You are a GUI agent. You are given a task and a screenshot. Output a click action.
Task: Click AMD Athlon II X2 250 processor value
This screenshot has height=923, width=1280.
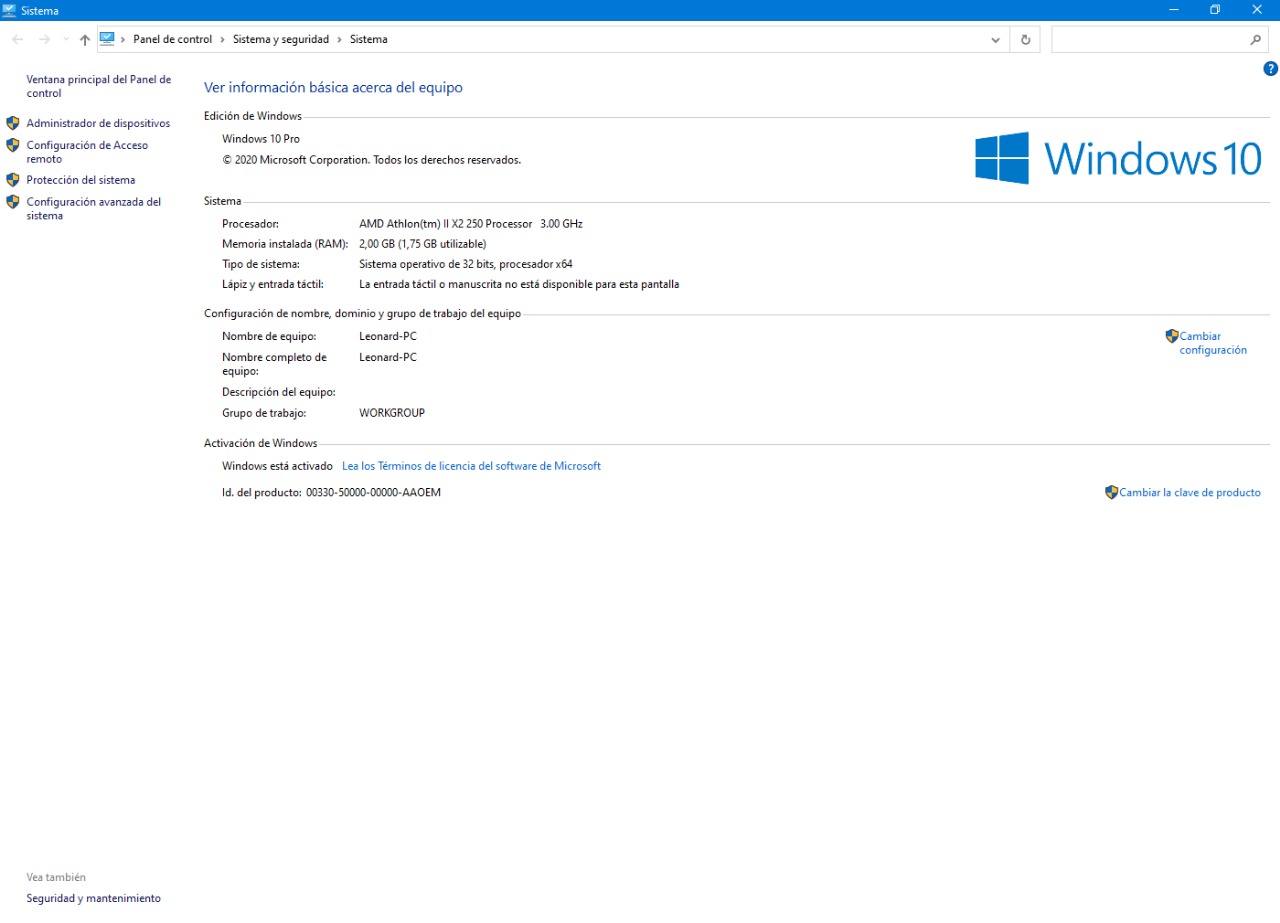(471, 224)
